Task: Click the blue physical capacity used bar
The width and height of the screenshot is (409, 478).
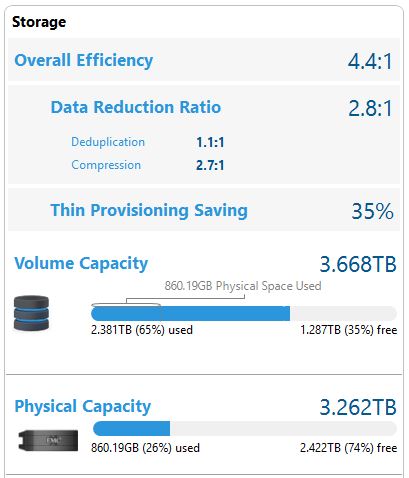Action: tap(131, 429)
